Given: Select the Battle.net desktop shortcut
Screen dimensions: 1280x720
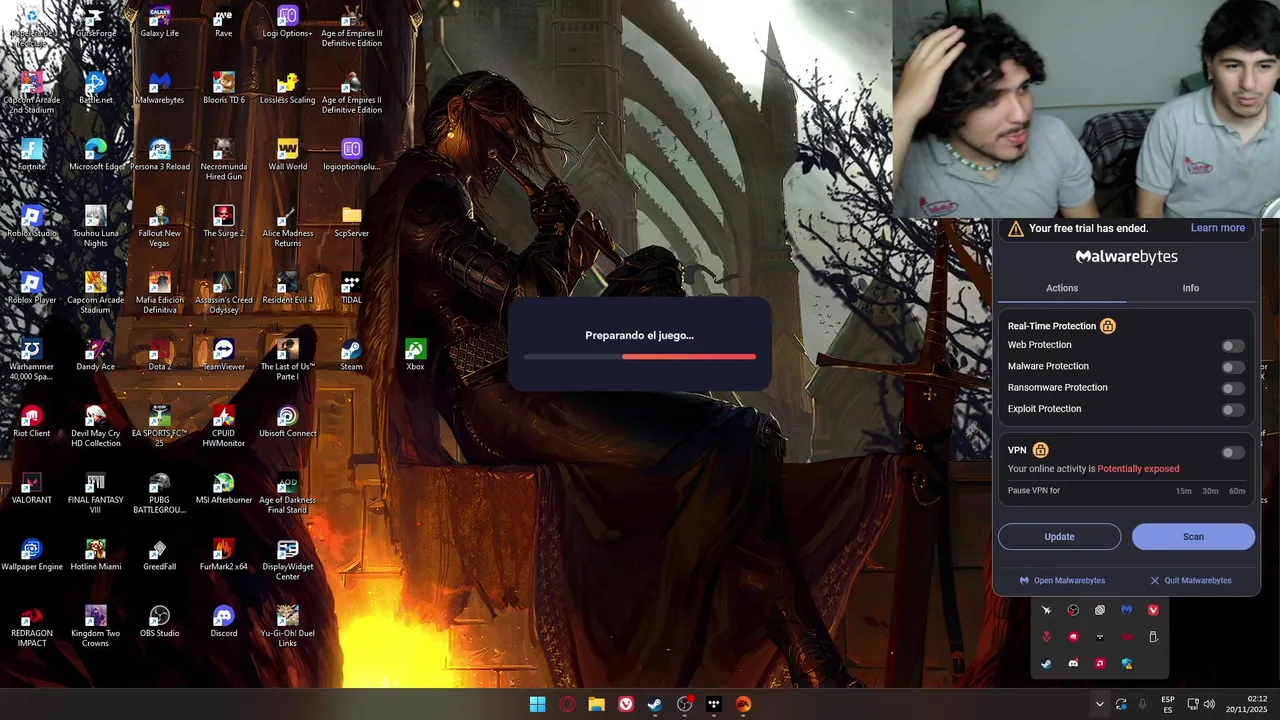Looking at the screenshot, I should 95,88.
